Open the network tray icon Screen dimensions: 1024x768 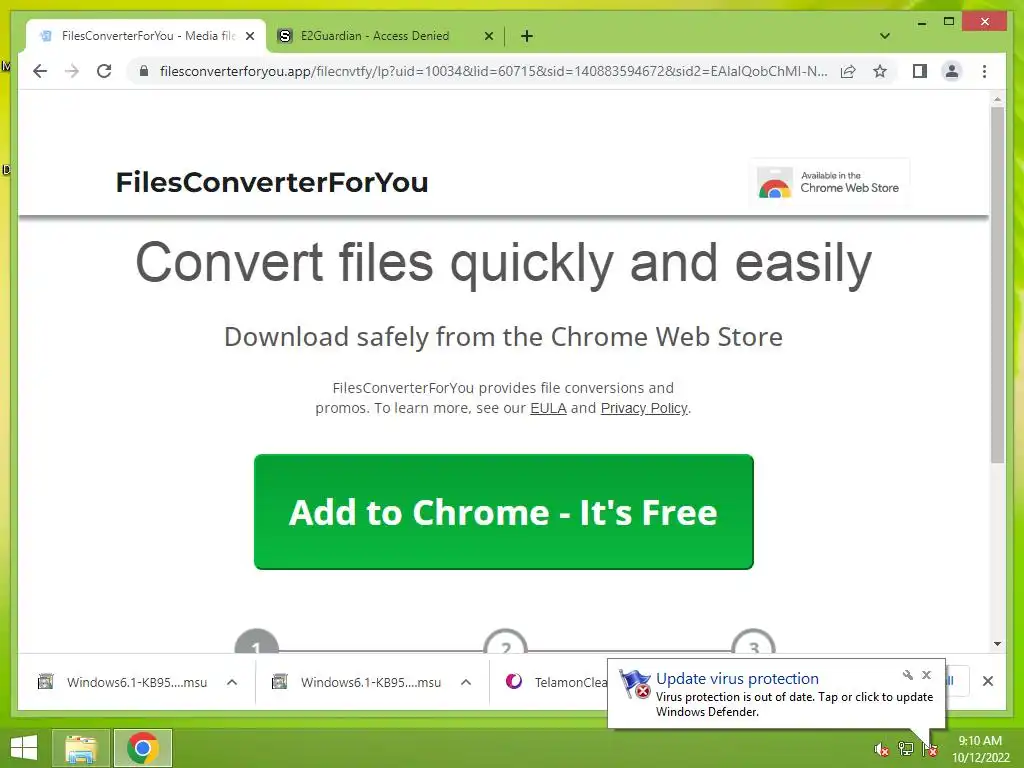(906, 749)
